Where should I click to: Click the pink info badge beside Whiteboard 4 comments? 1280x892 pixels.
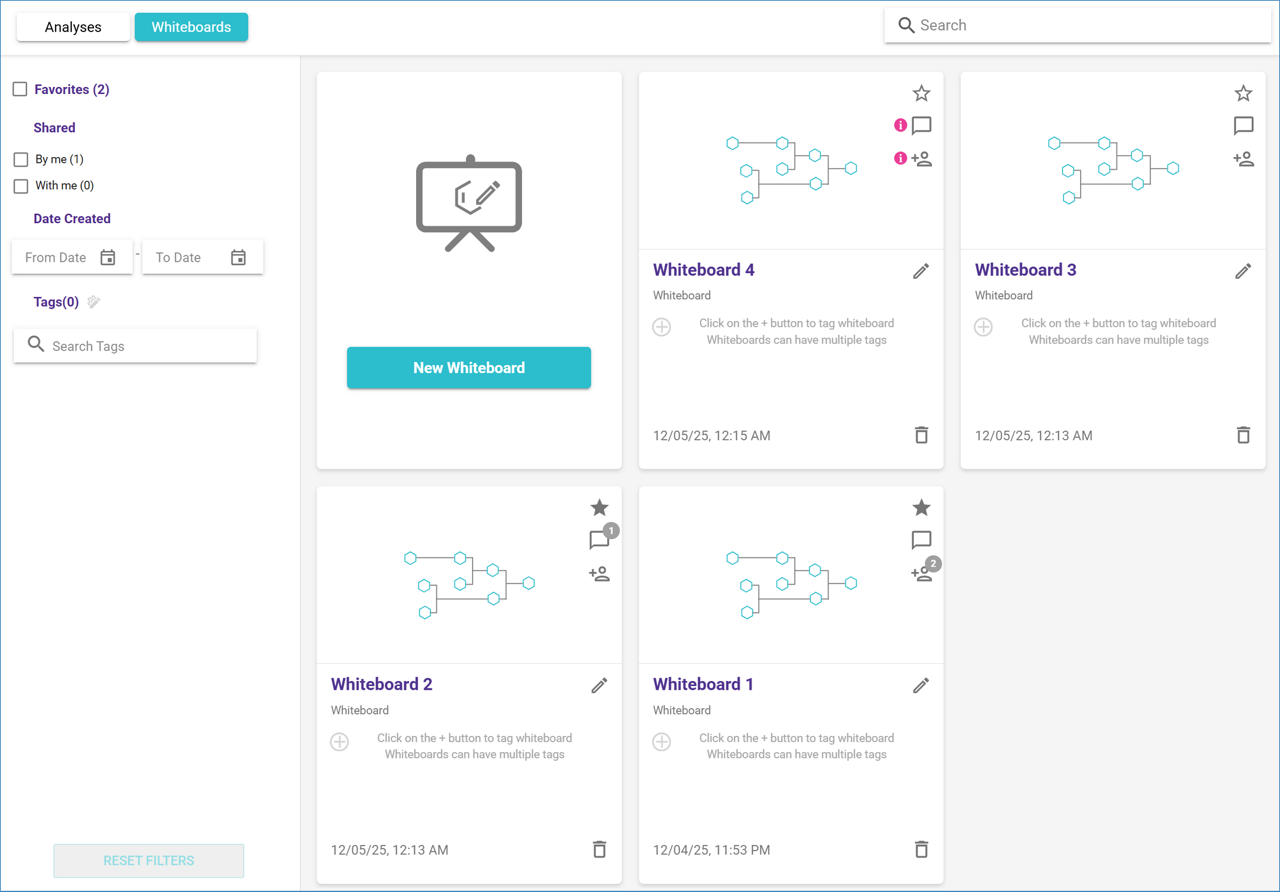point(900,126)
